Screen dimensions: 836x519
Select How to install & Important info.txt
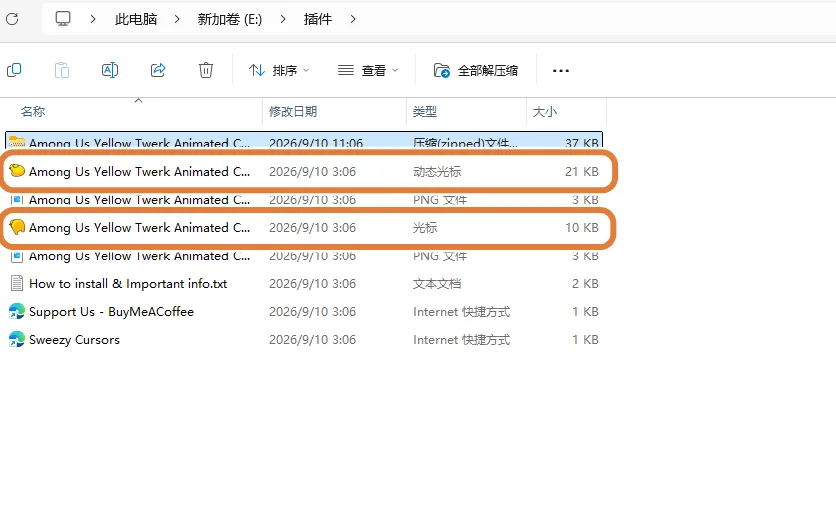pos(304,284)
